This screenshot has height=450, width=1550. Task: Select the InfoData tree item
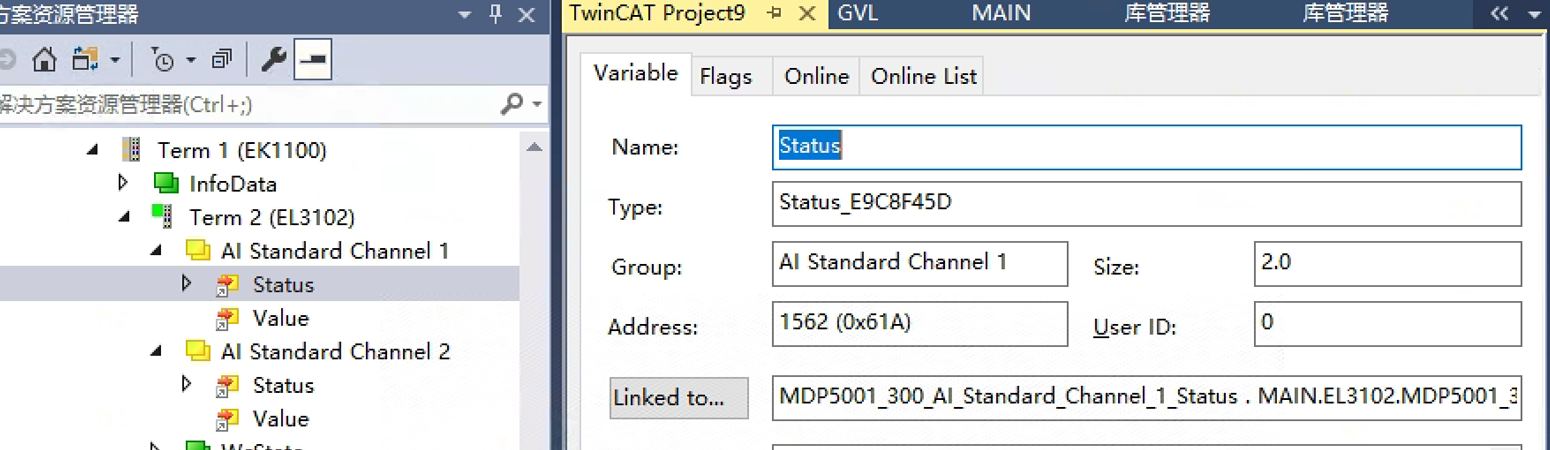pos(233,184)
